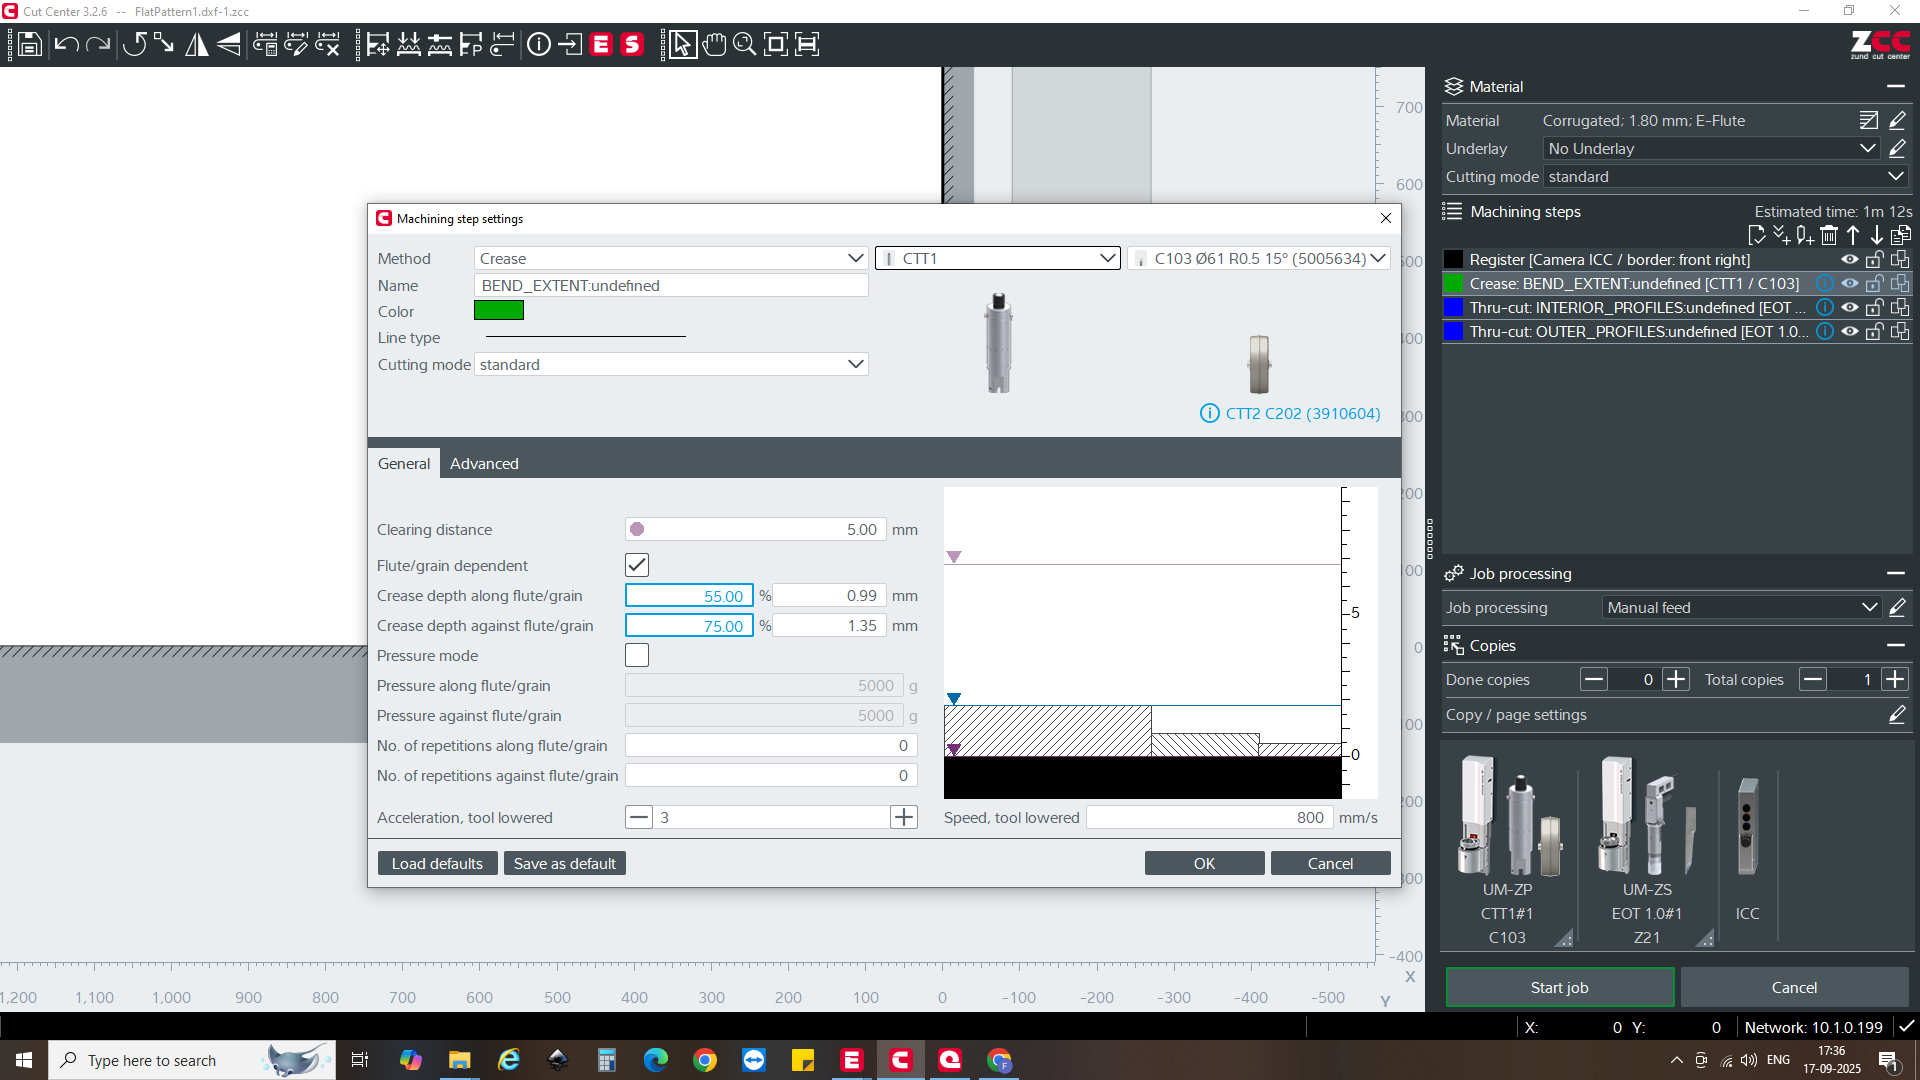Delete machining step with trash icon
The height and width of the screenshot is (1080, 1920).
(x=1829, y=236)
